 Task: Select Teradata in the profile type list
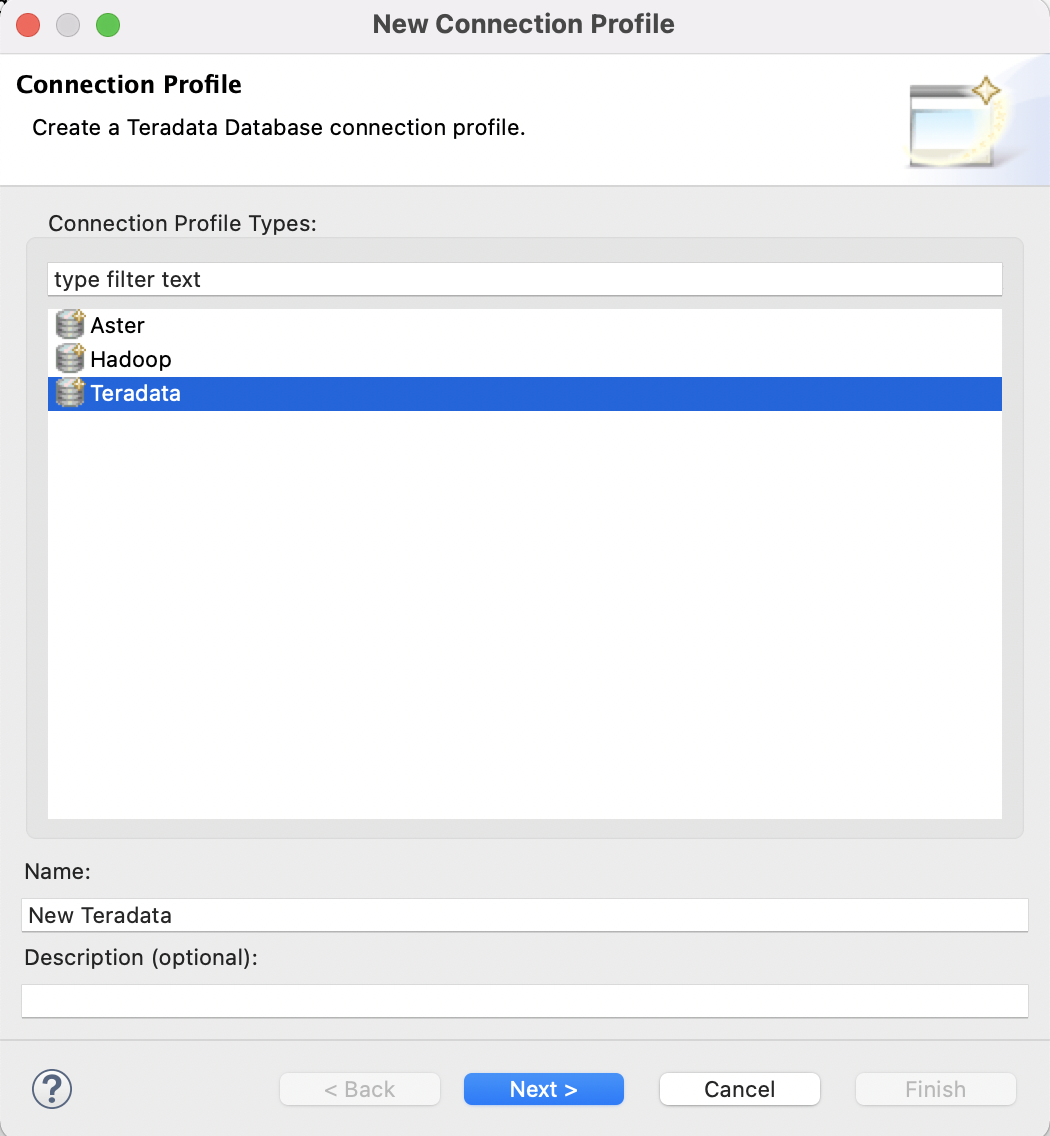pyautogui.click(x=135, y=393)
